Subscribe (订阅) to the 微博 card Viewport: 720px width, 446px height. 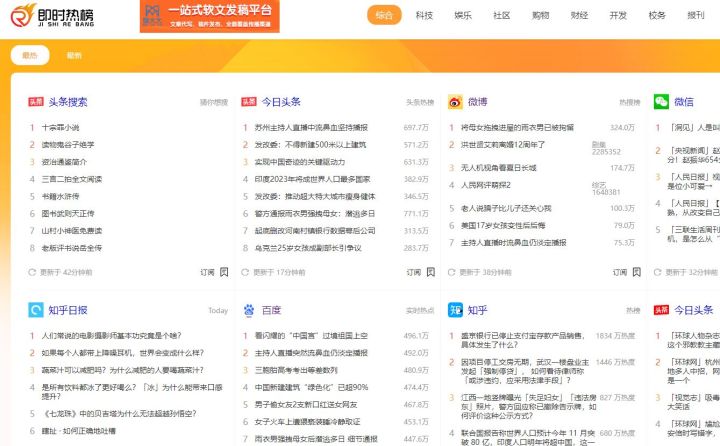click(x=619, y=272)
